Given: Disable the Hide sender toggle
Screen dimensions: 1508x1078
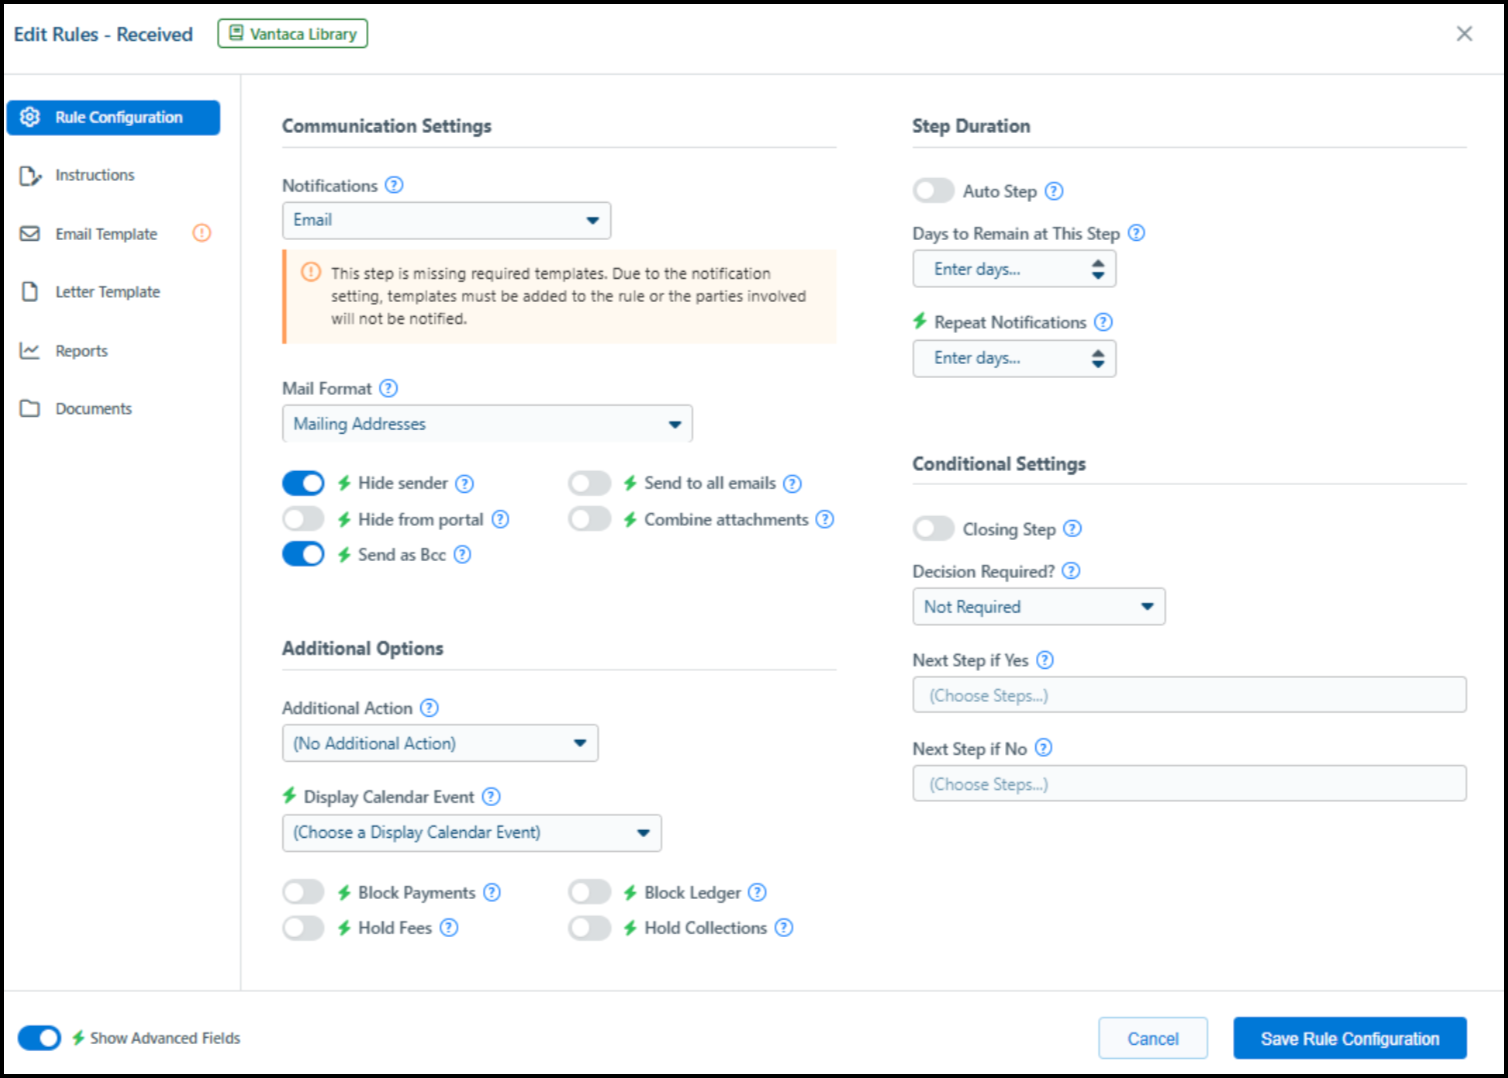Looking at the screenshot, I should coord(303,483).
